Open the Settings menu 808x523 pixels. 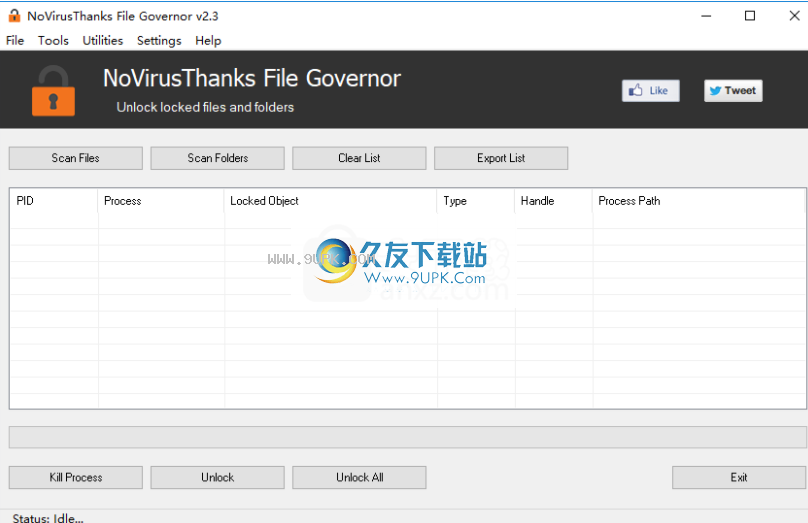coord(159,40)
